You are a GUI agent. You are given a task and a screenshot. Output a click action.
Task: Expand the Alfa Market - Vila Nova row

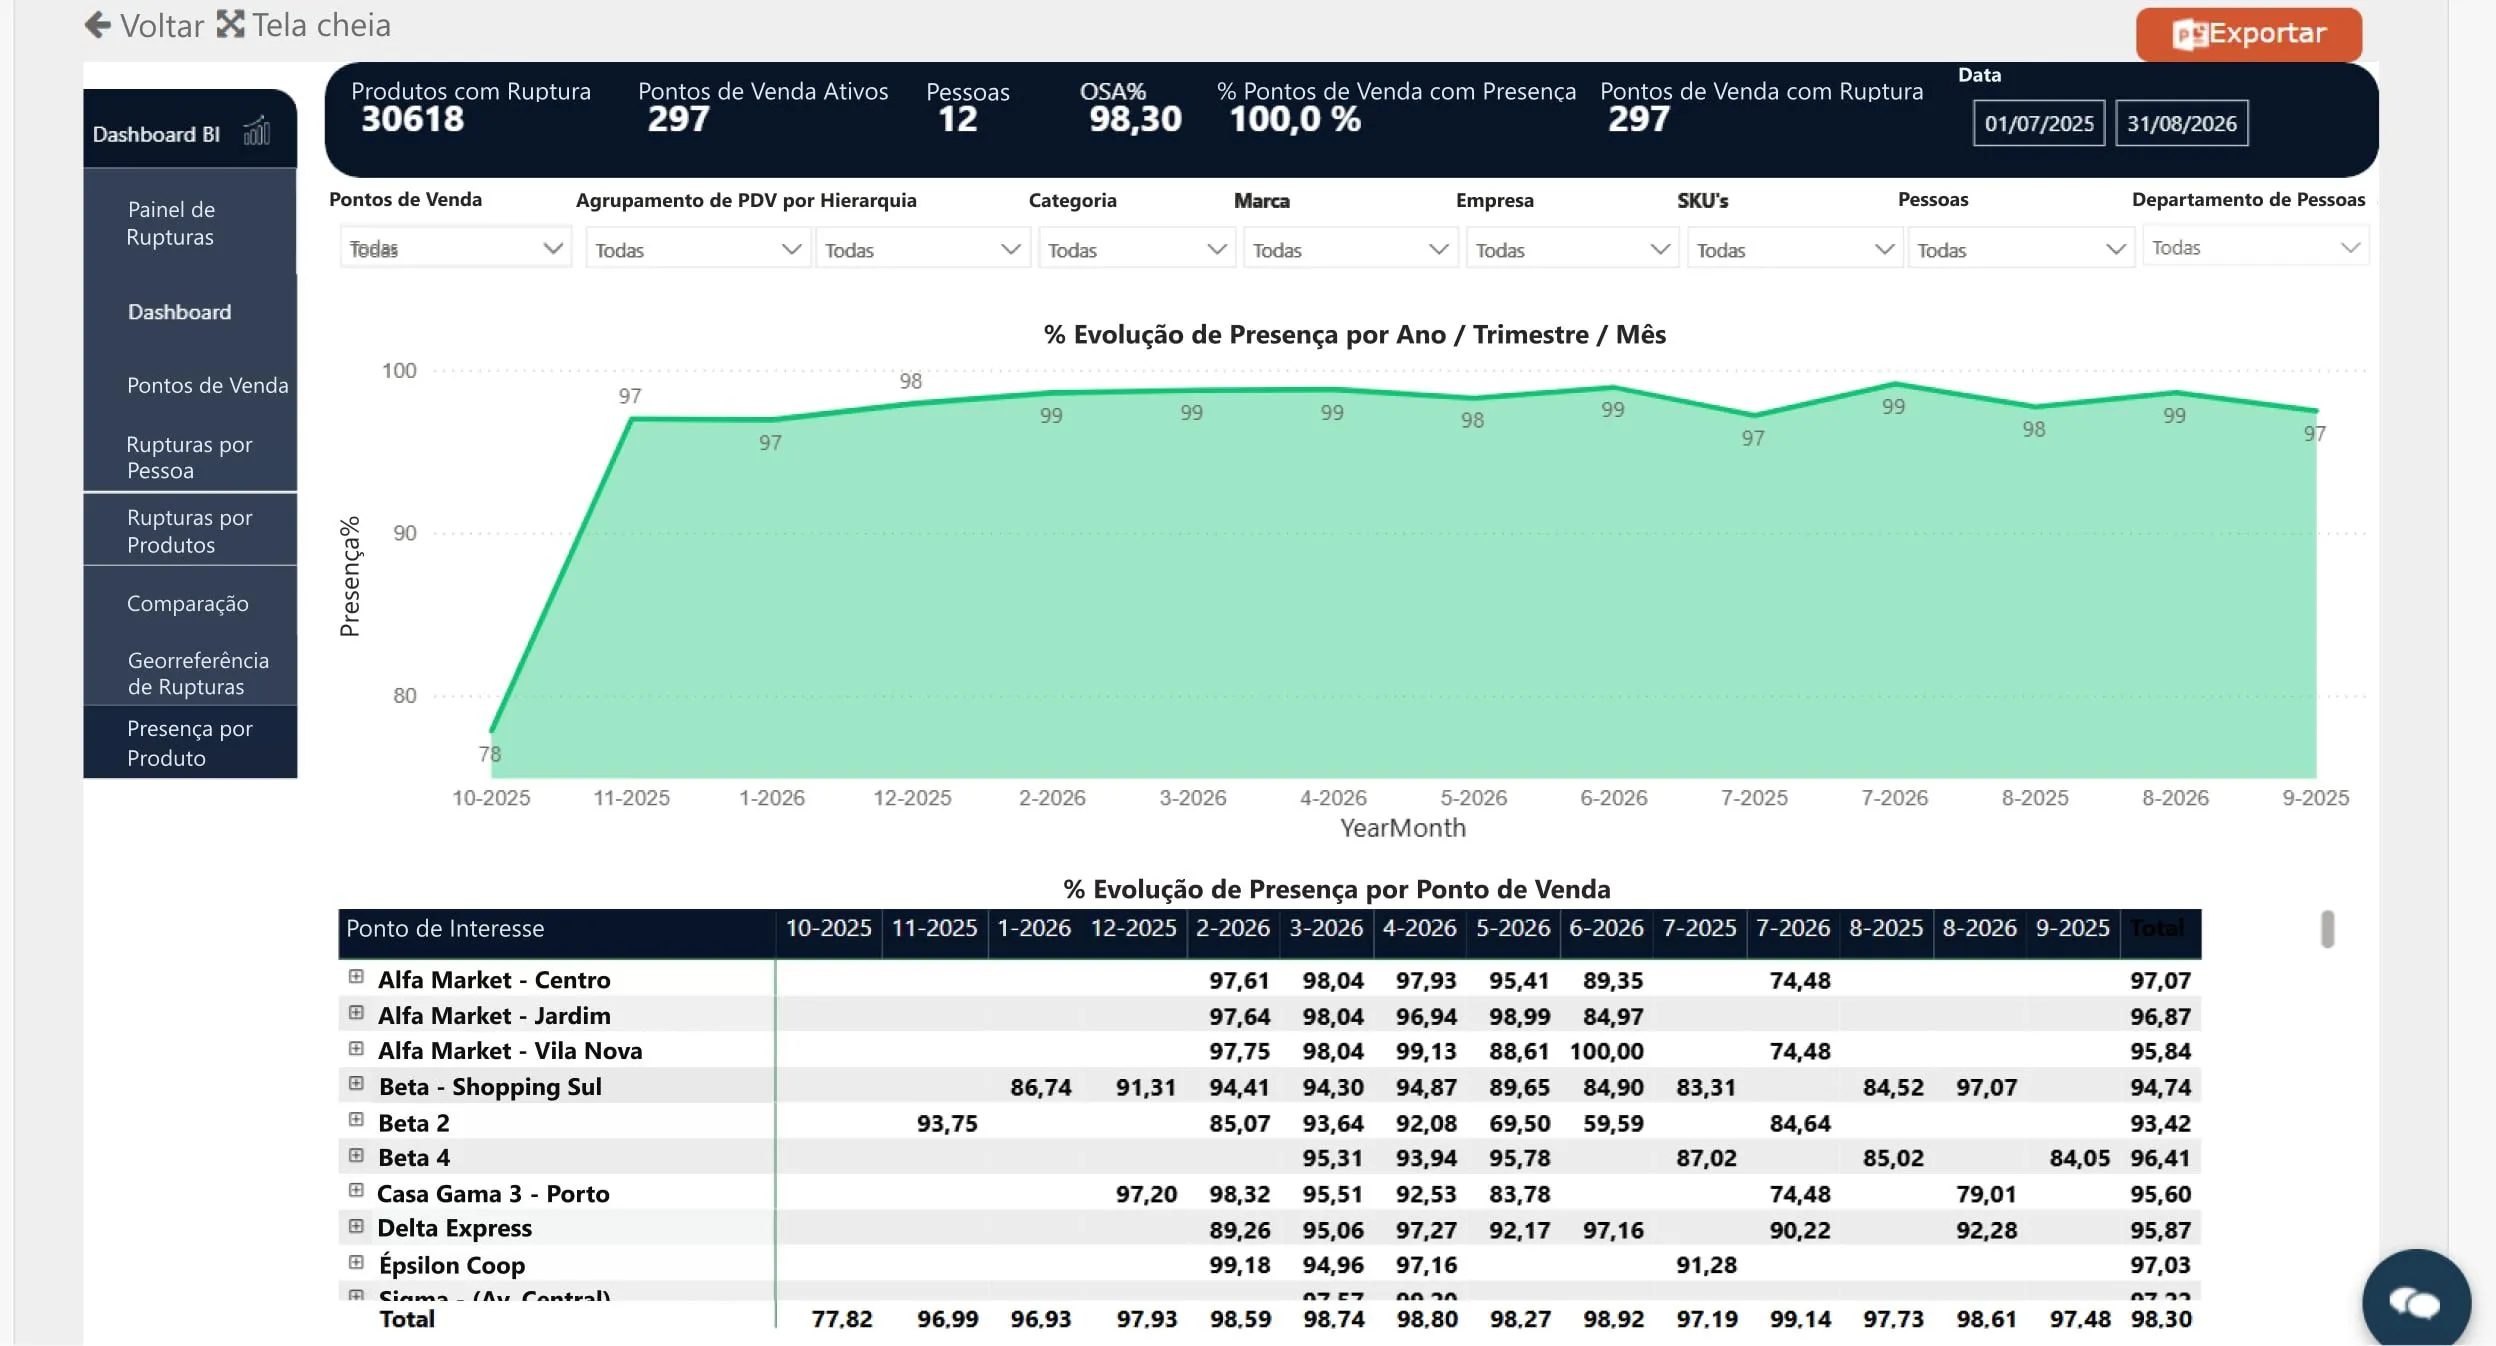pos(356,1049)
